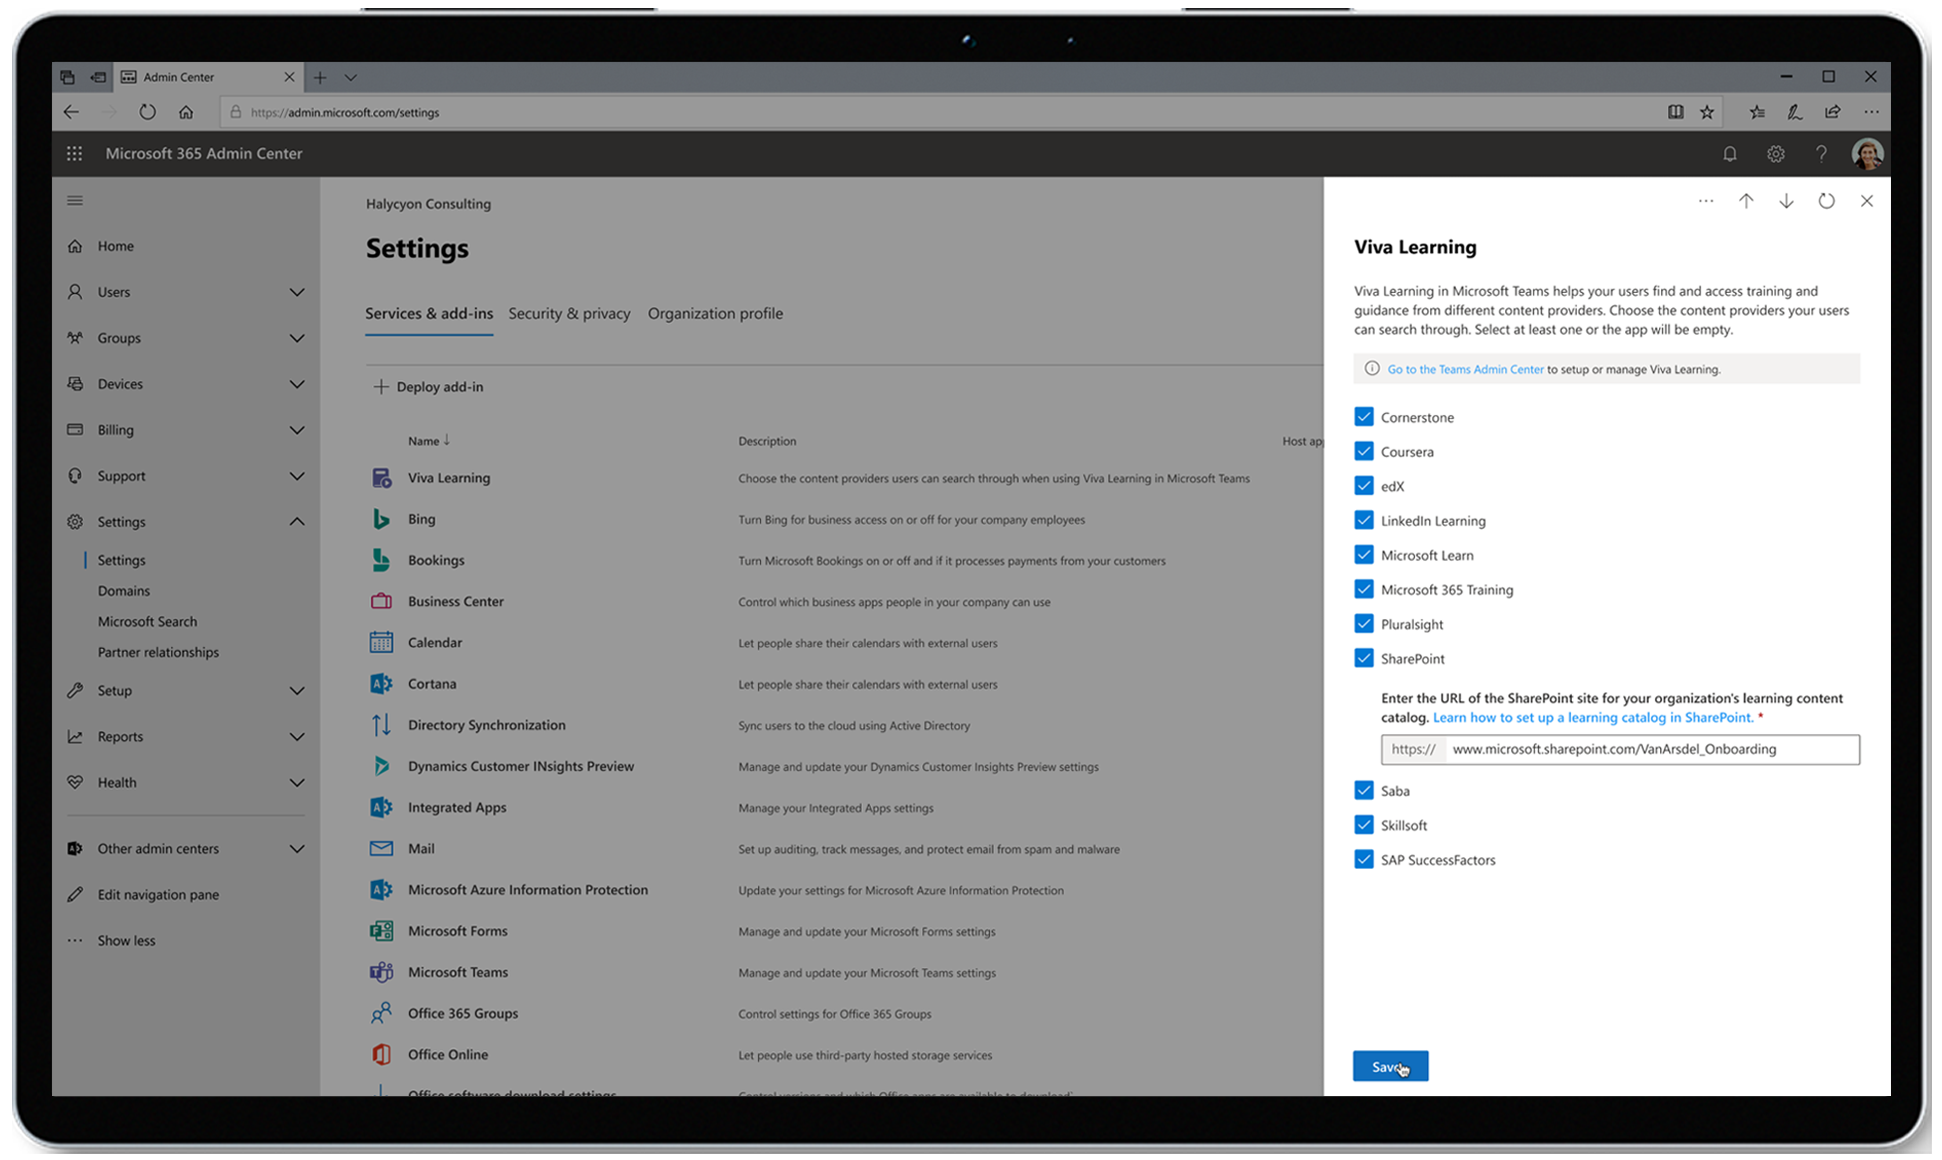
Task: Click the Microsoft Forms icon in services list
Action: [x=380, y=931]
